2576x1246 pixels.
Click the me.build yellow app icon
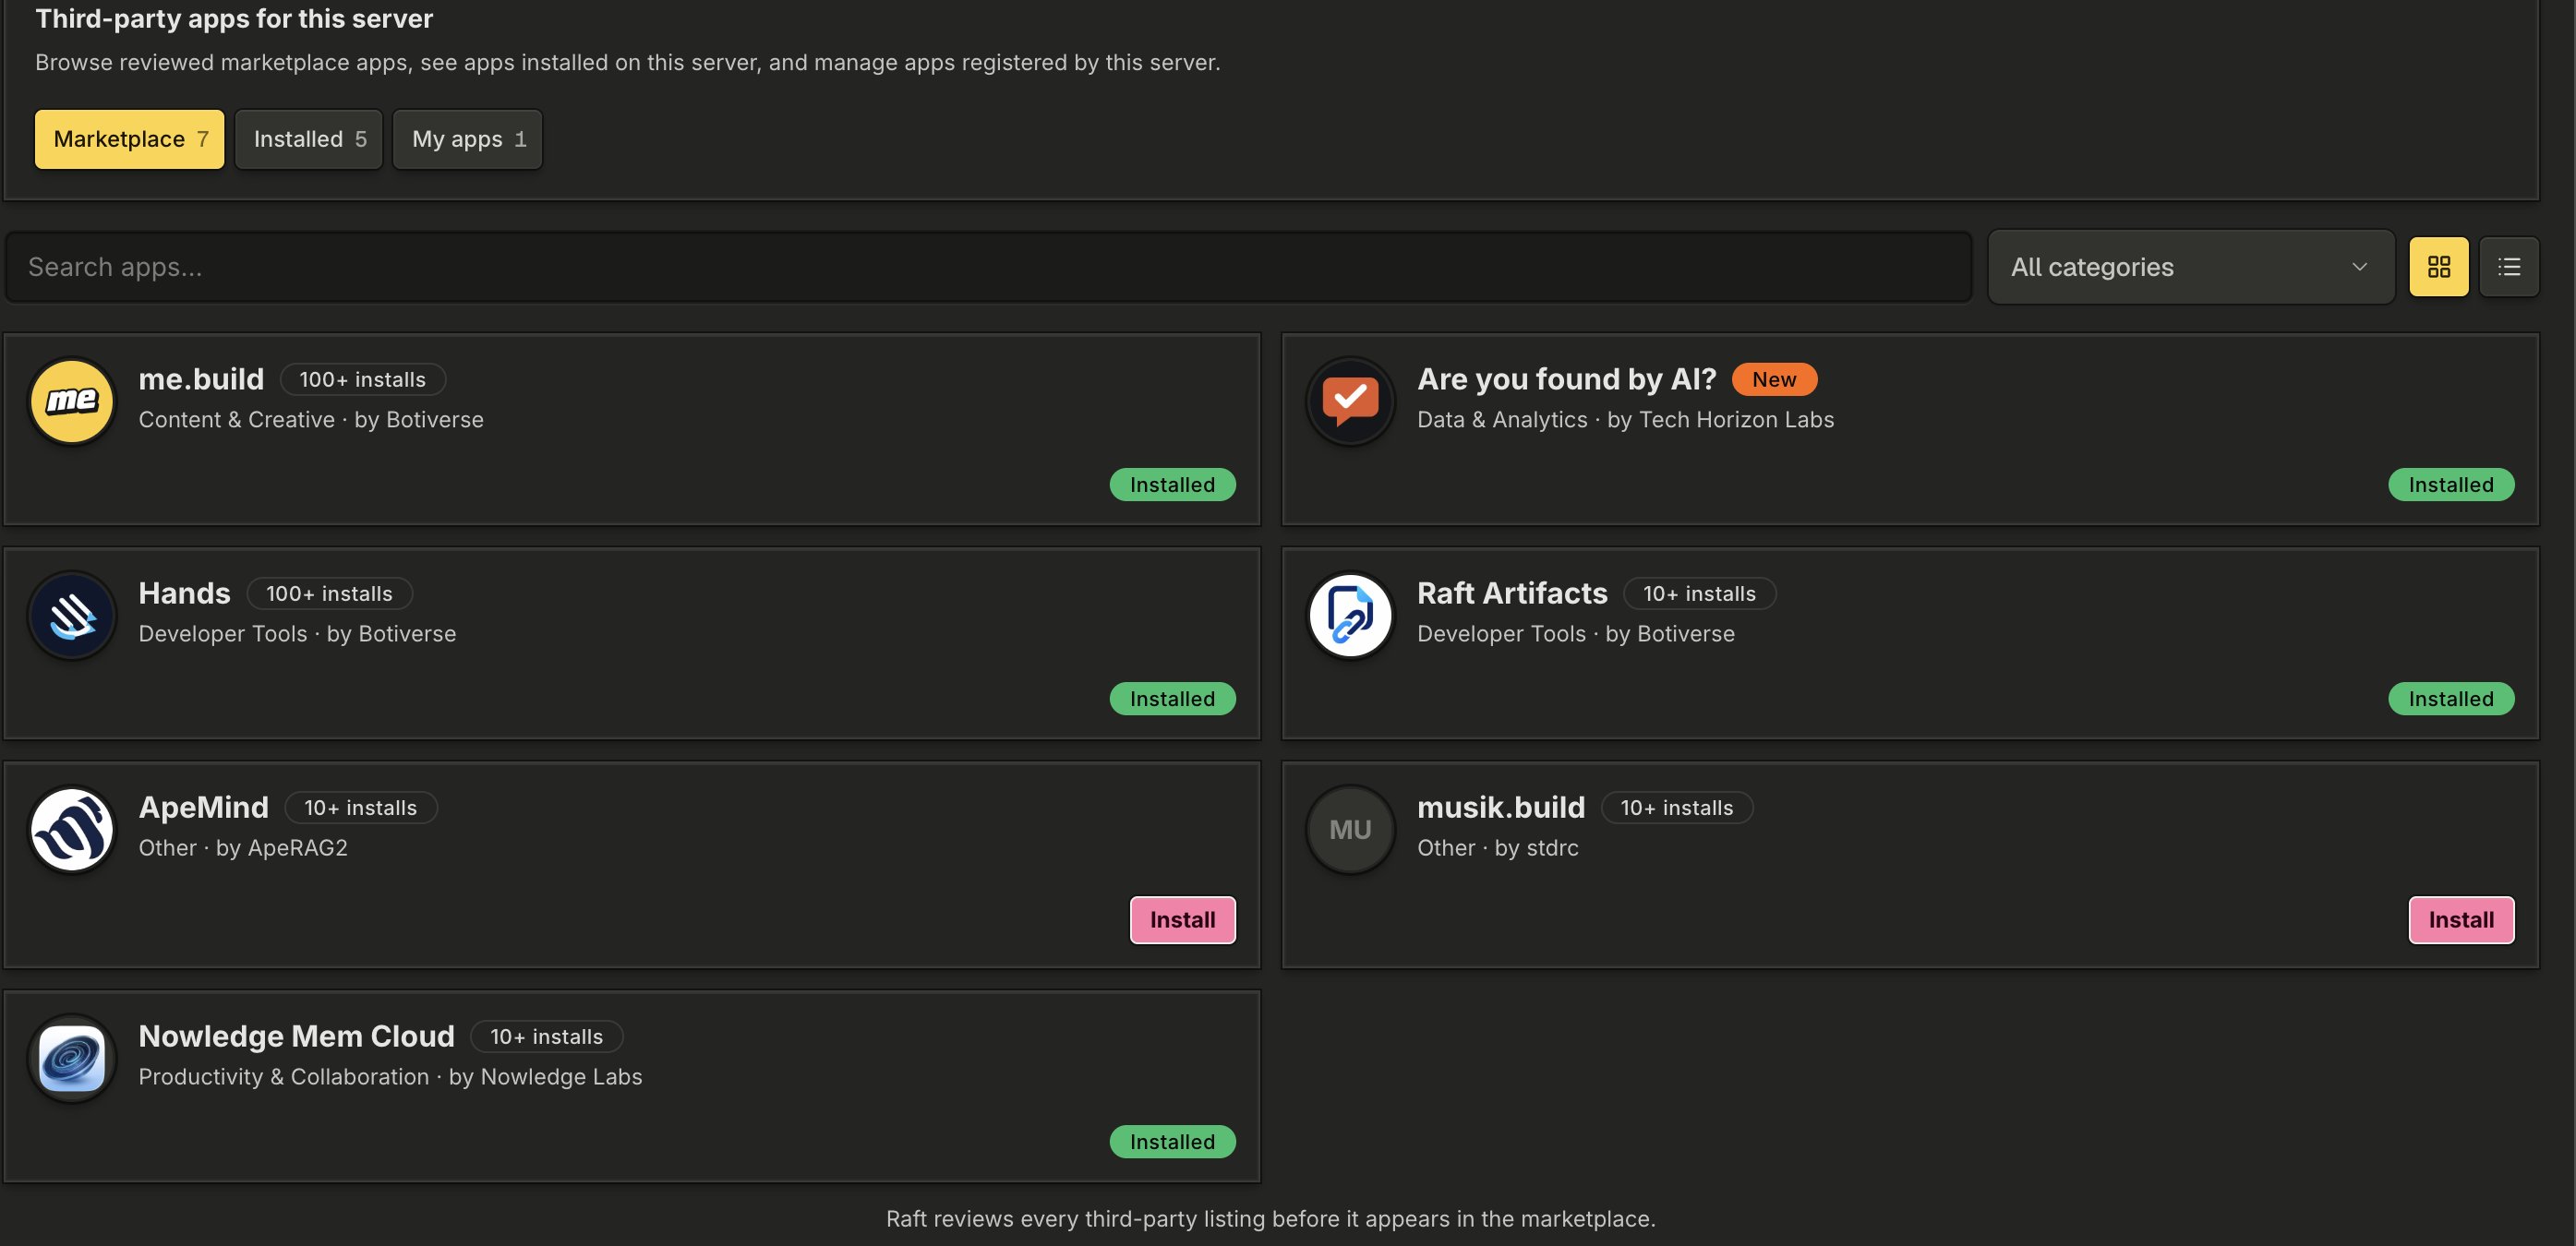click(71, 400)
